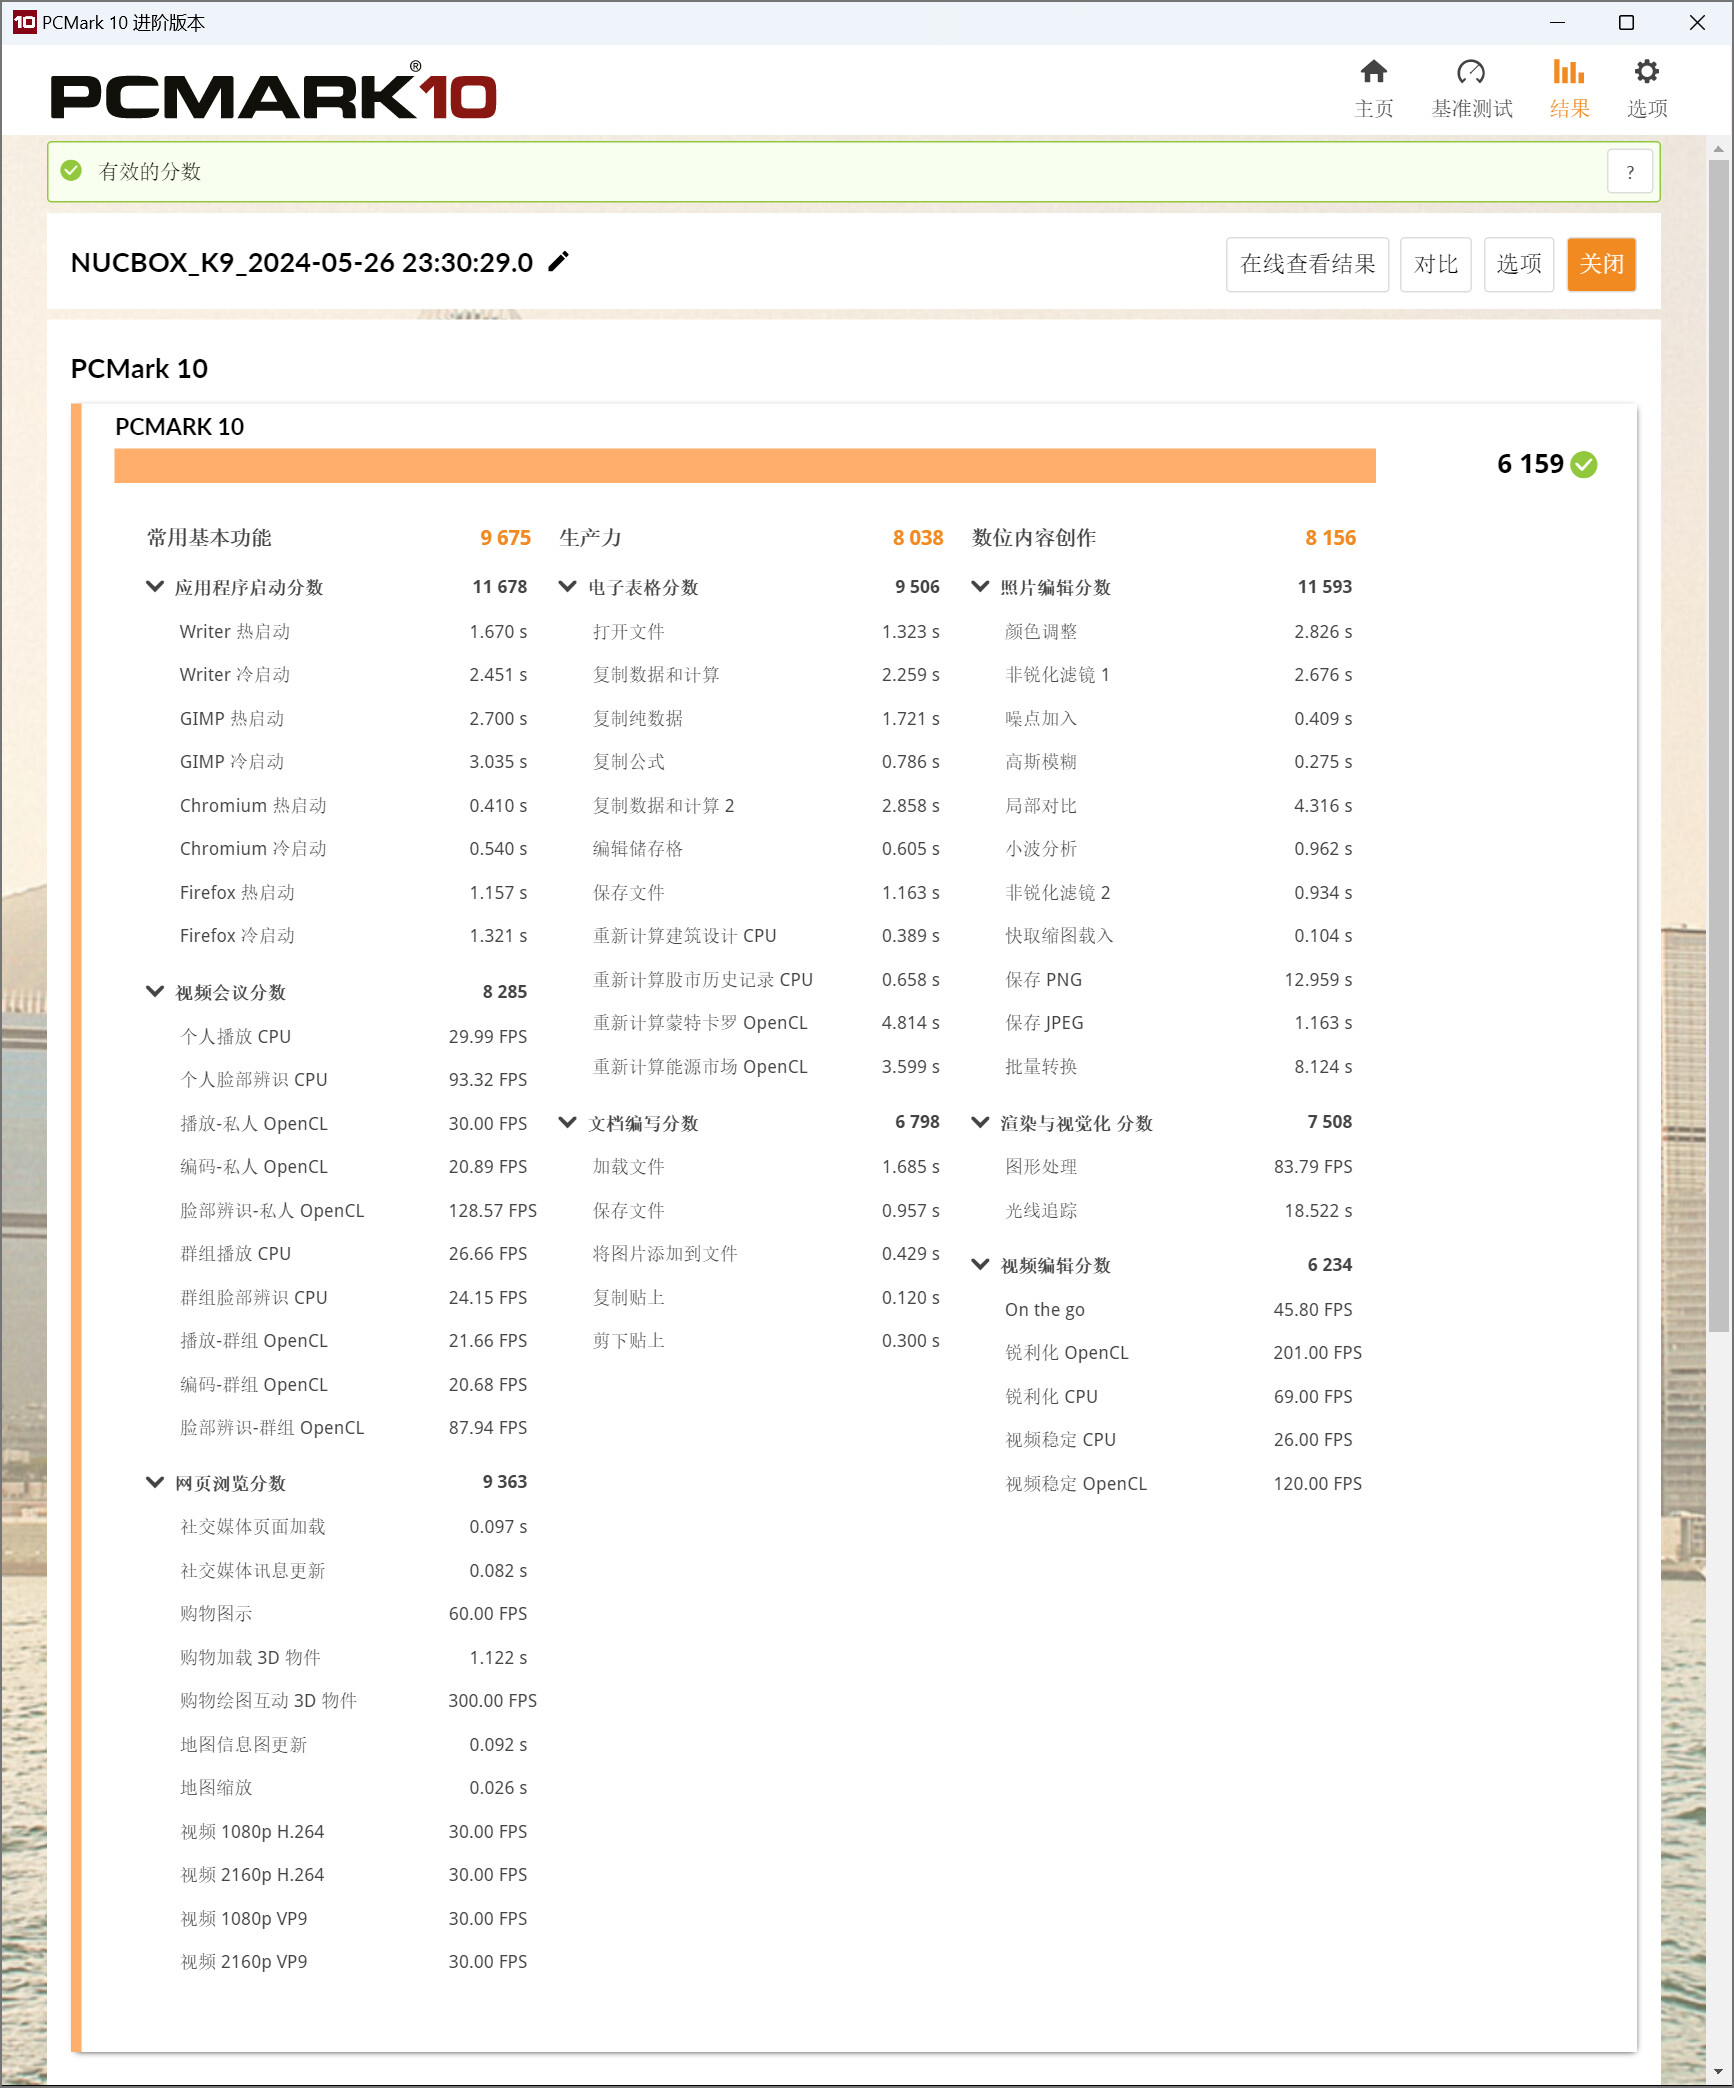Select the Results (结果) bar chart icon
The image size is (1734, 2088).
click(x=1568, y=73)
